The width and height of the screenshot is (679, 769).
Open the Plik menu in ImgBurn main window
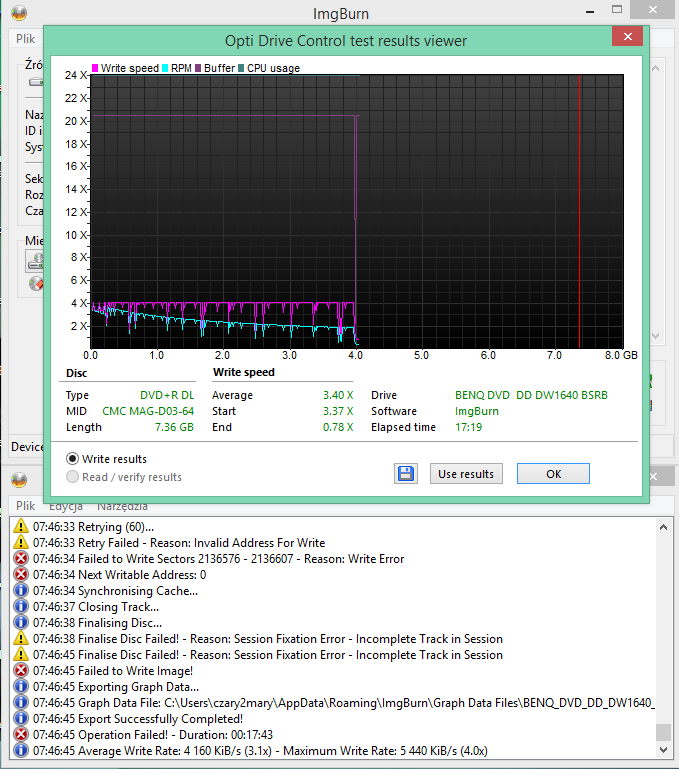[x=26, y=39]
